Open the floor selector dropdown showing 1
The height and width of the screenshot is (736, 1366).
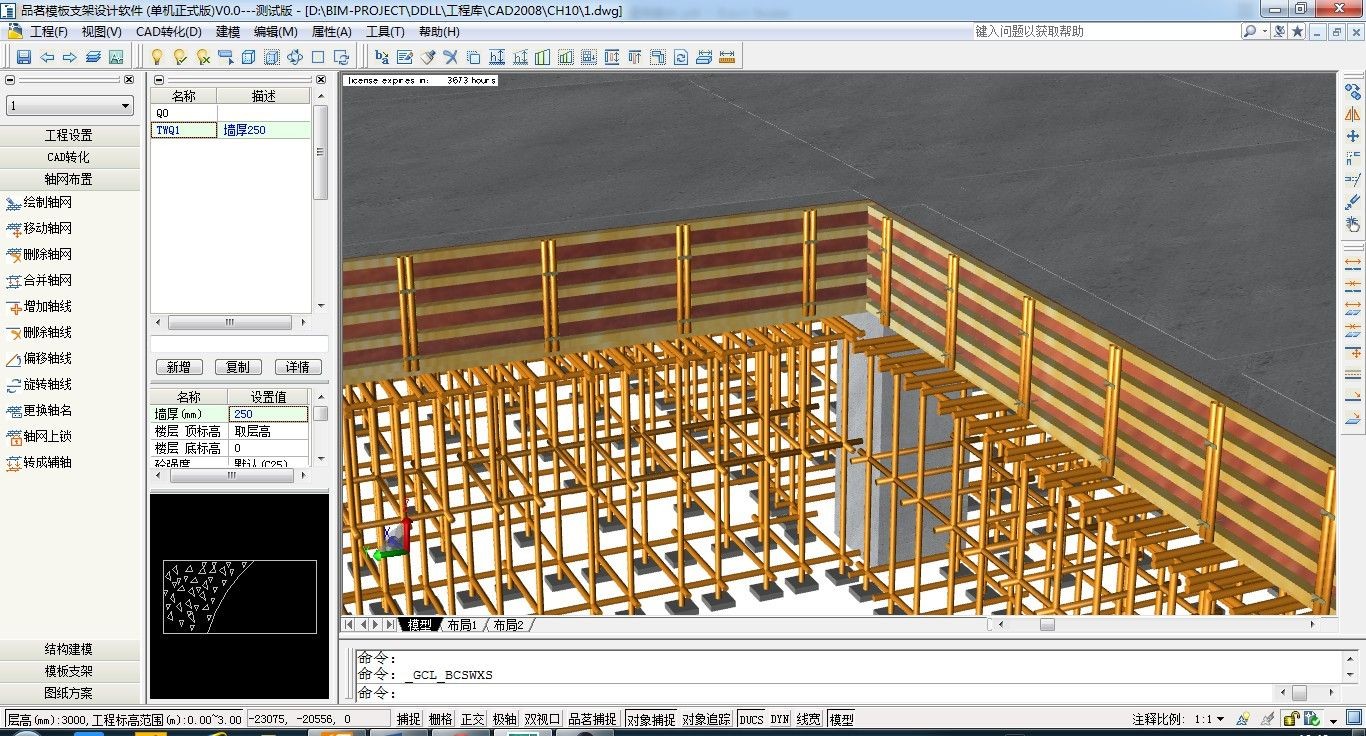(x=70, y=106)
